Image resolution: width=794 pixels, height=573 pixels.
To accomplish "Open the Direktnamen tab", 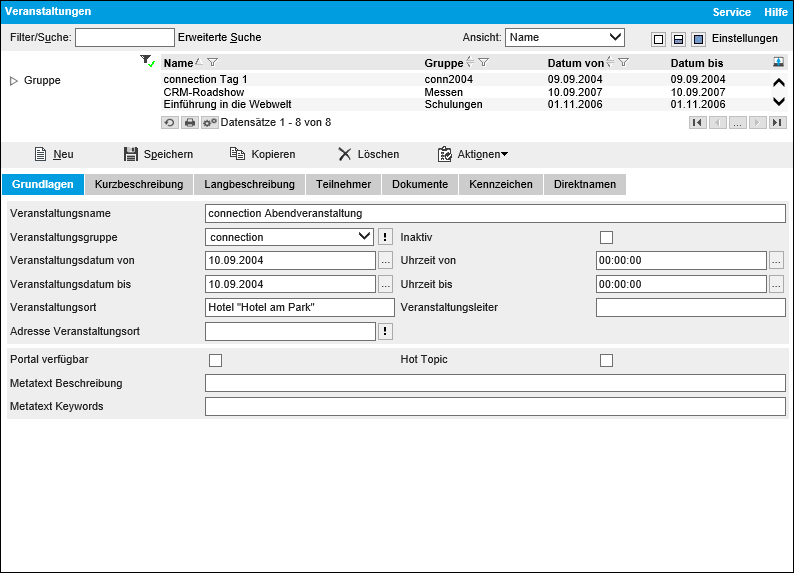I will [585, 184].
